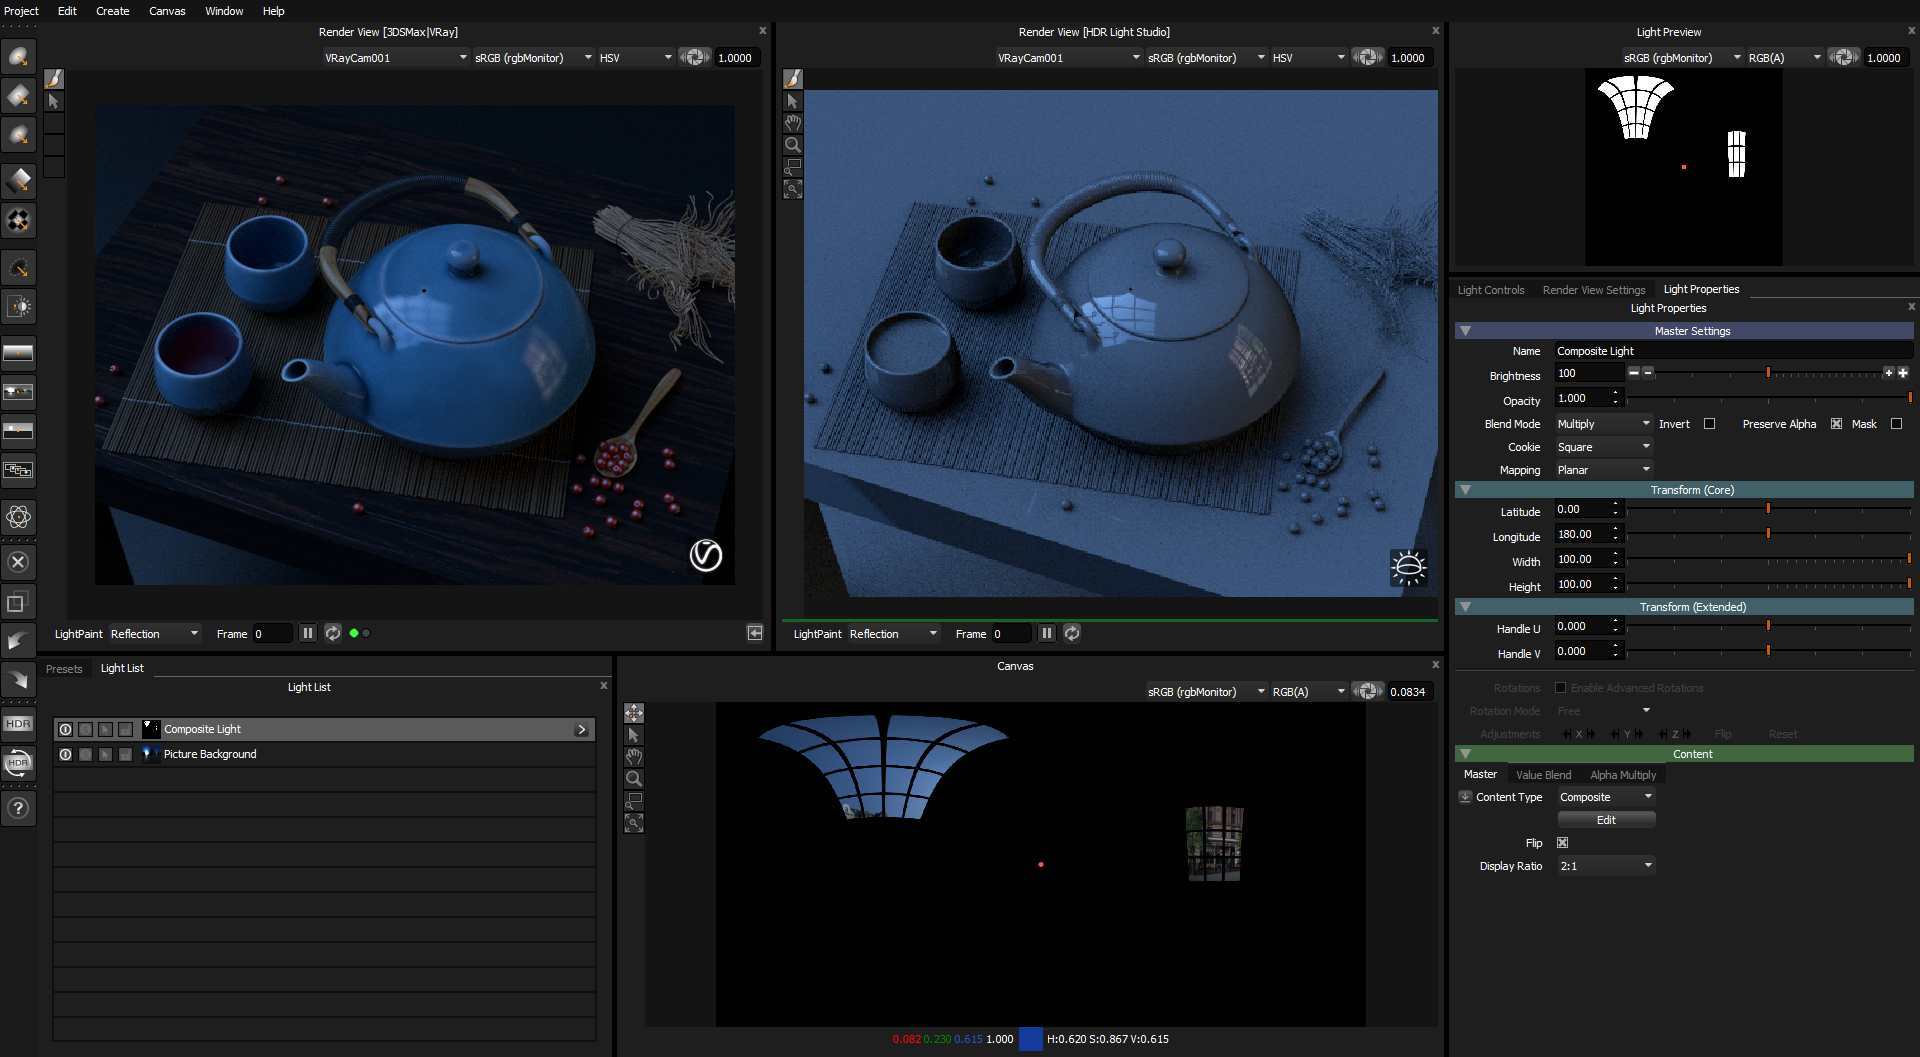Open the Create menu
1920x1057 pixels.
[112, 11]
